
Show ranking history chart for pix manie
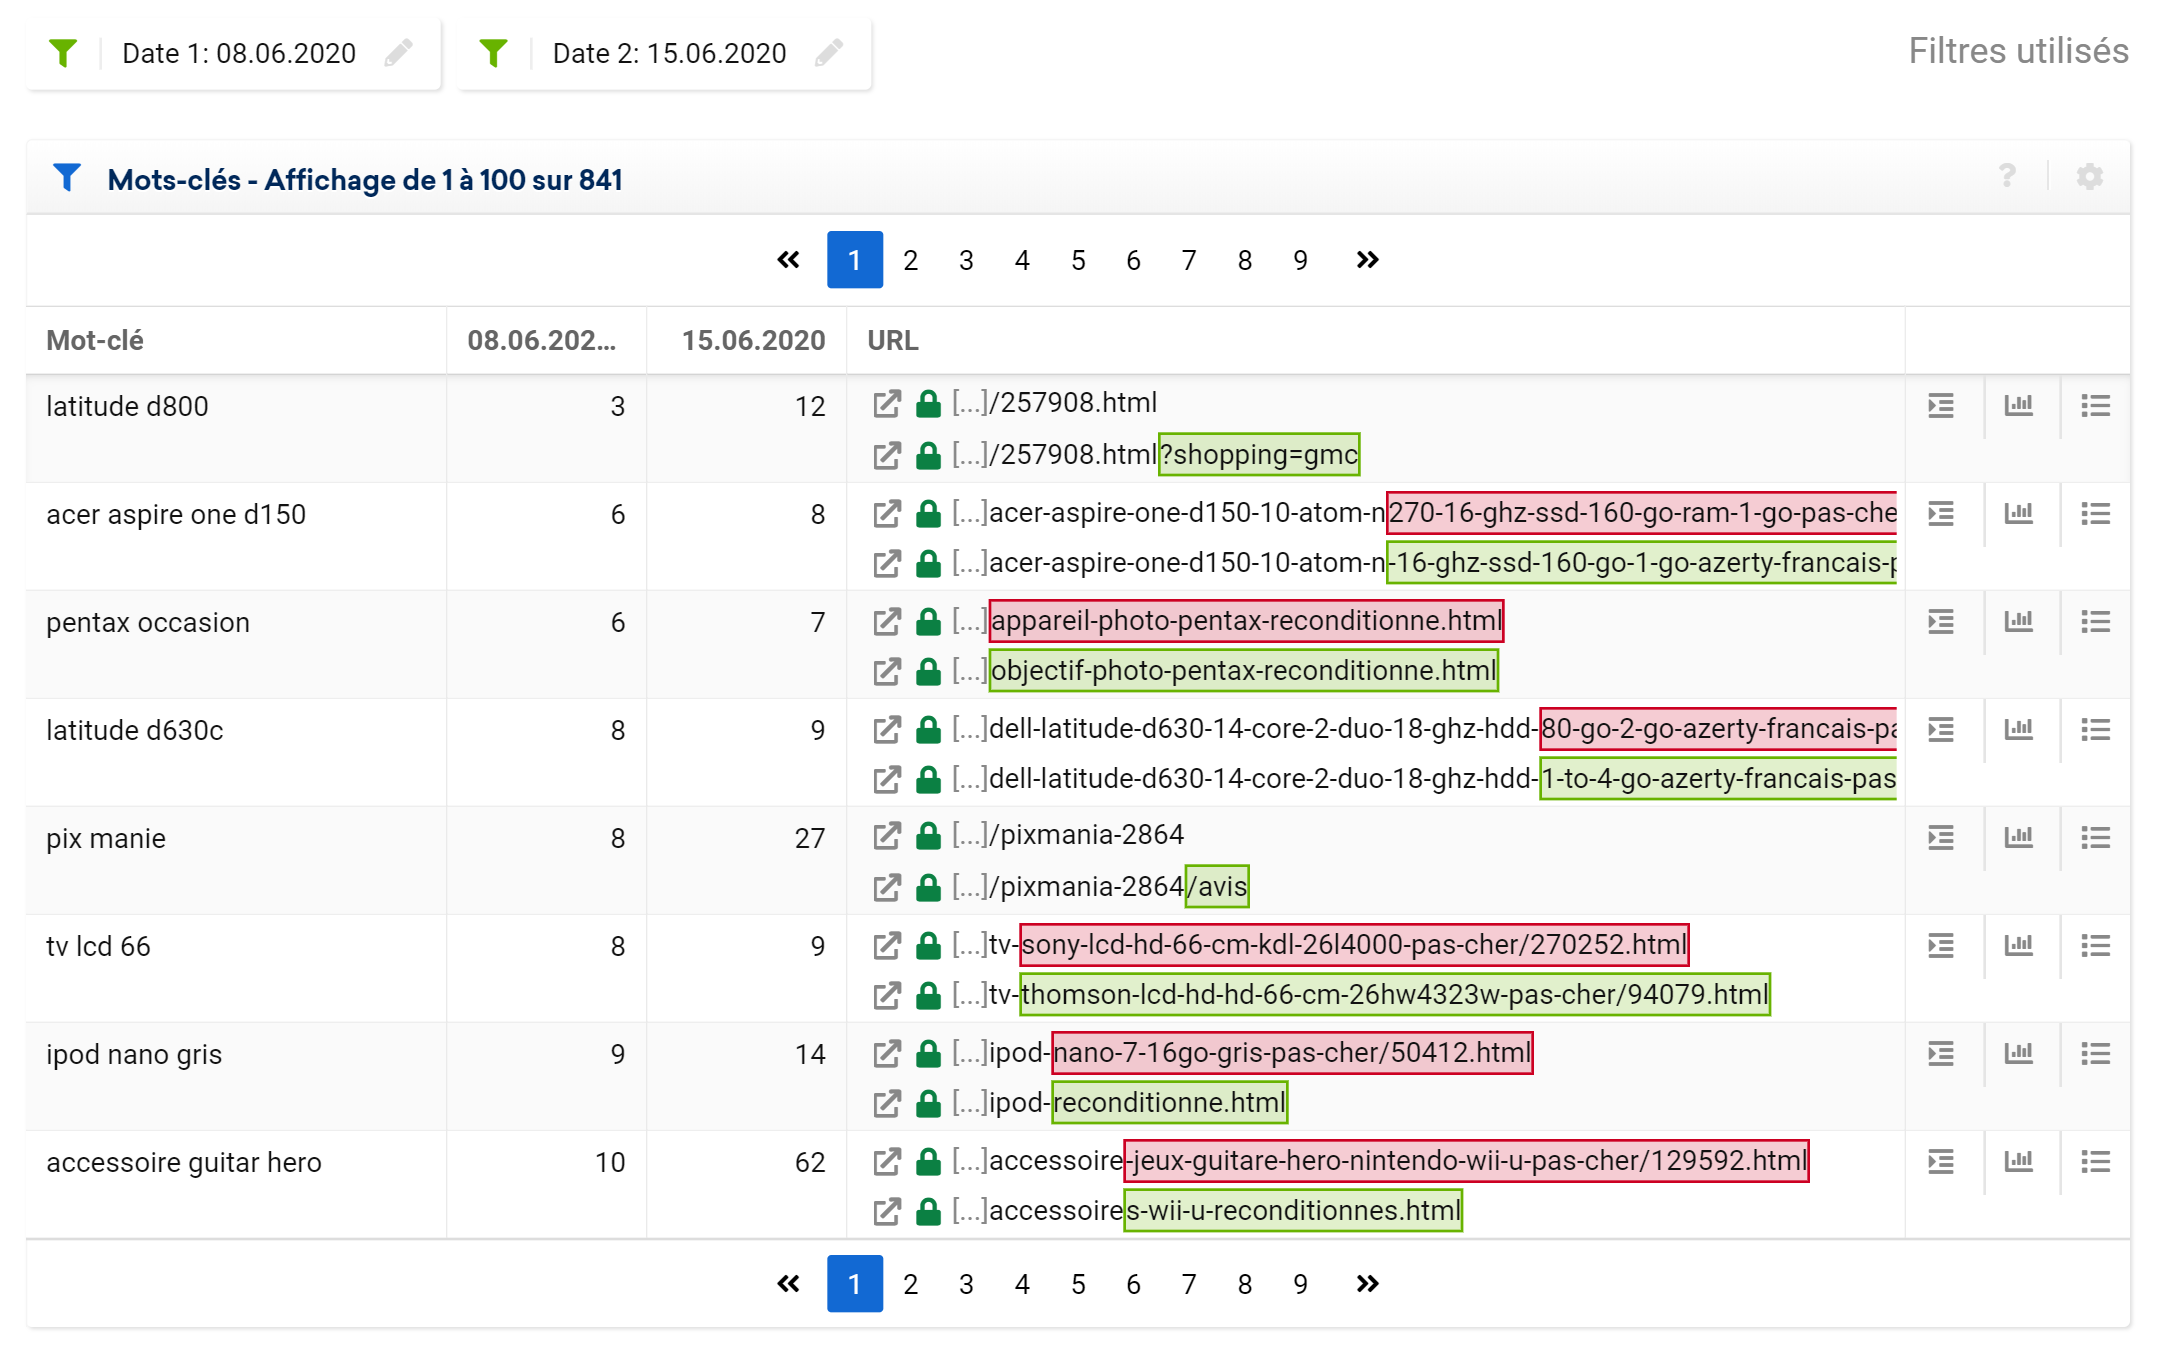[x=2018, y=837]
